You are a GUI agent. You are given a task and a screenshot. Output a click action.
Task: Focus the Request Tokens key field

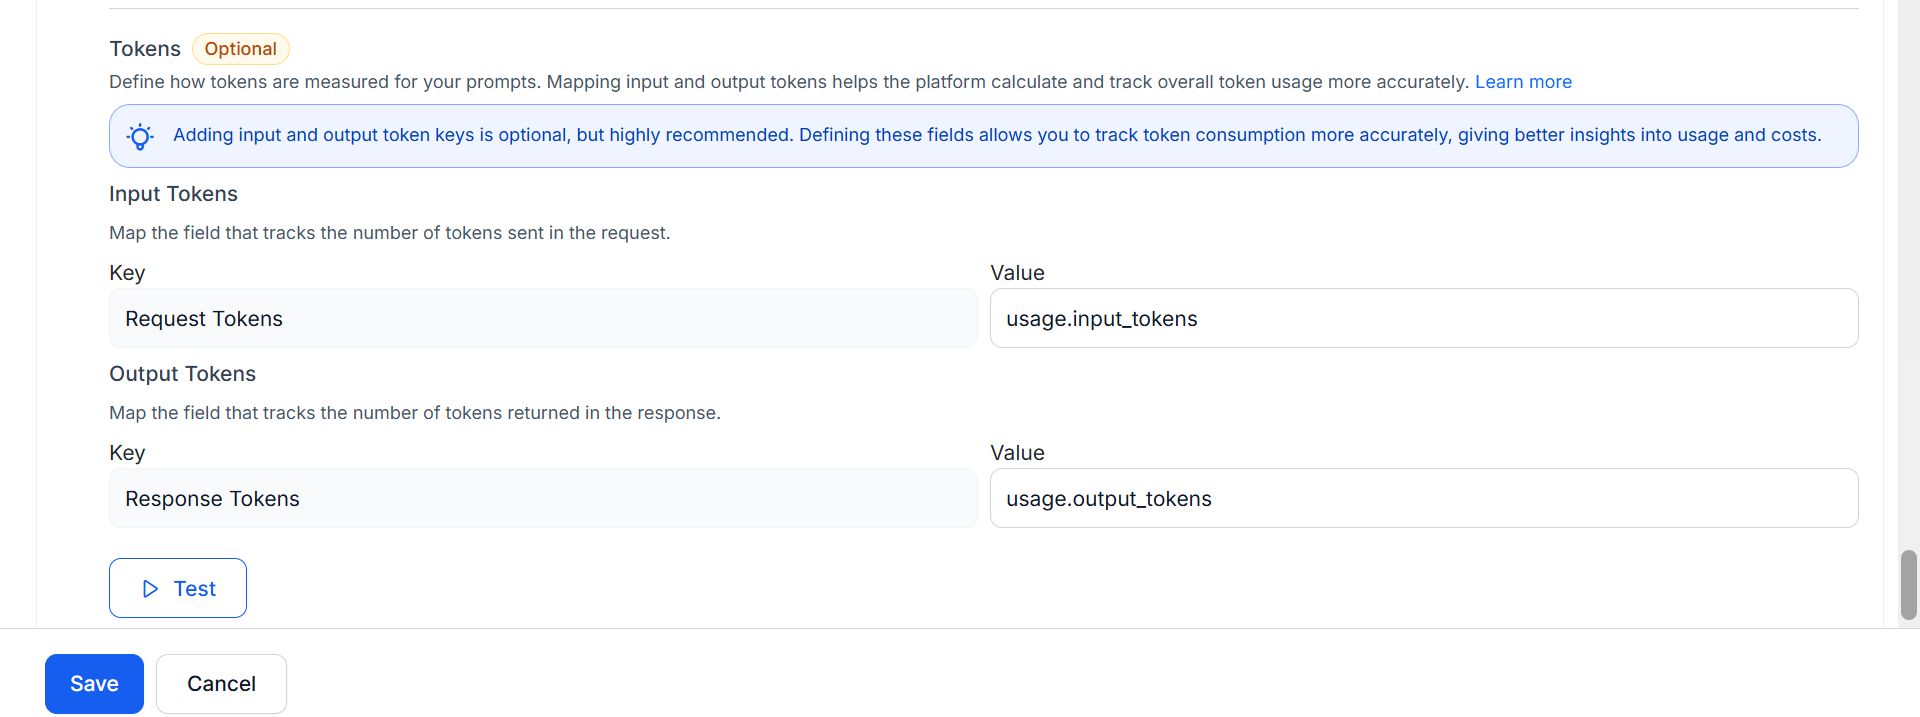[x=542, y=319]
